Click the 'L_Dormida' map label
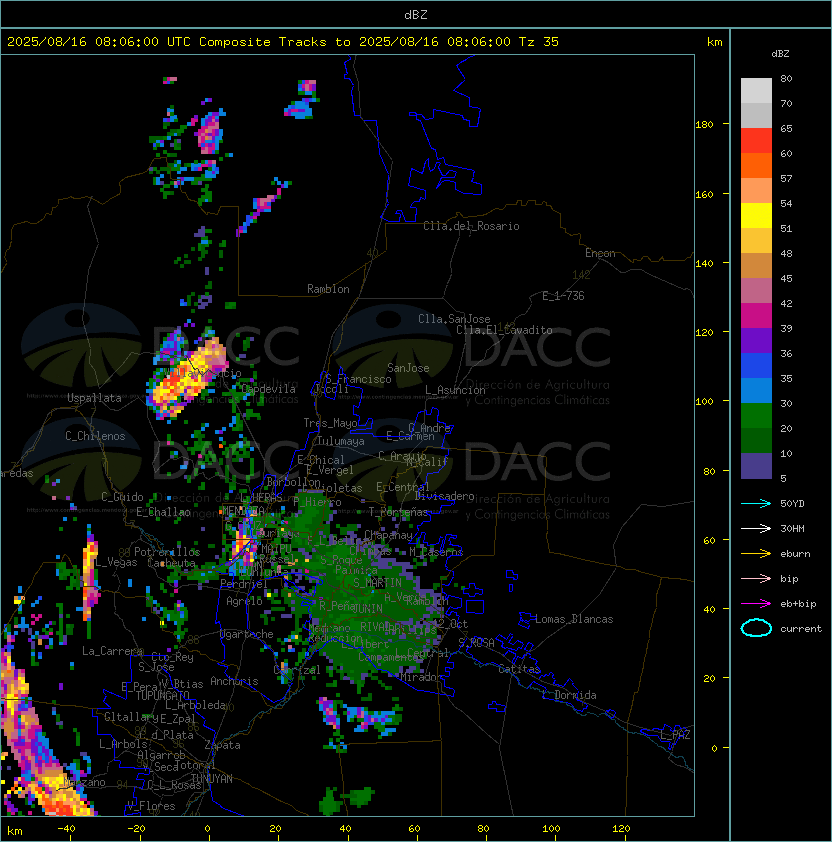Image resolution: width=832 pixels, height=842 pixels. point(569,695)
